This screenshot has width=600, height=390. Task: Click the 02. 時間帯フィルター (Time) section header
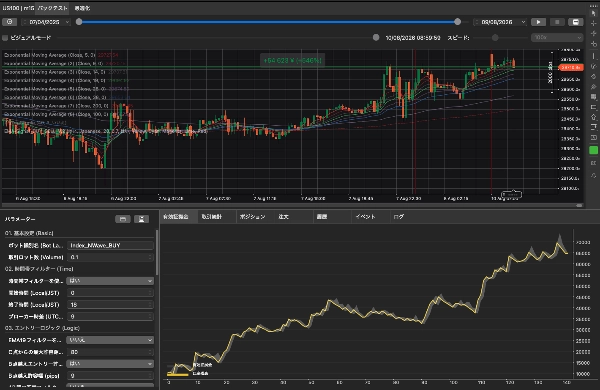point(39,269)
